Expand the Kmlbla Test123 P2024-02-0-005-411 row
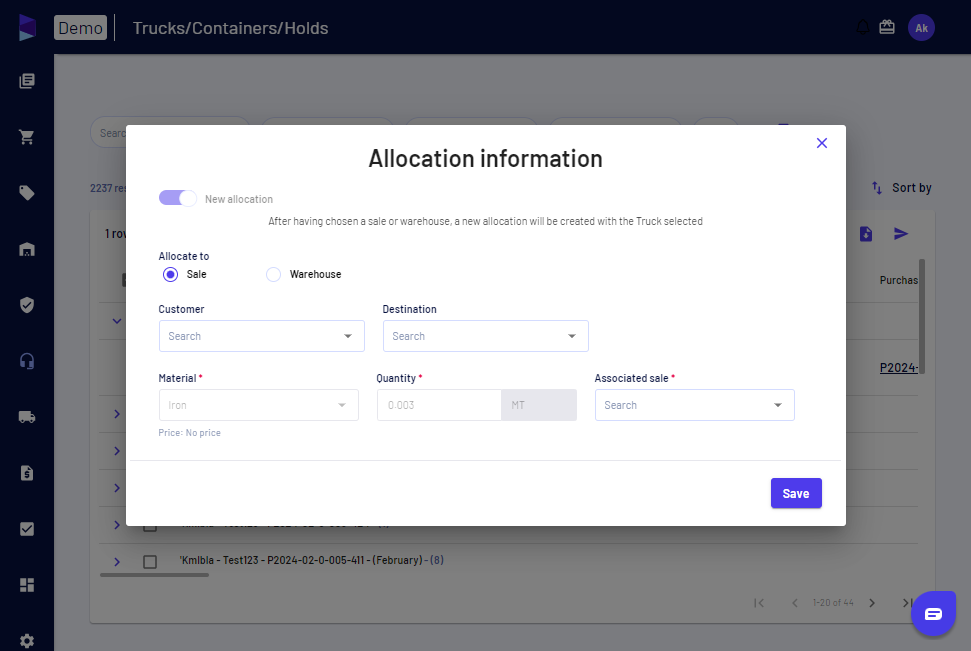Image resolution: width=971 pixels, height=651 pixels. (117, 562)
